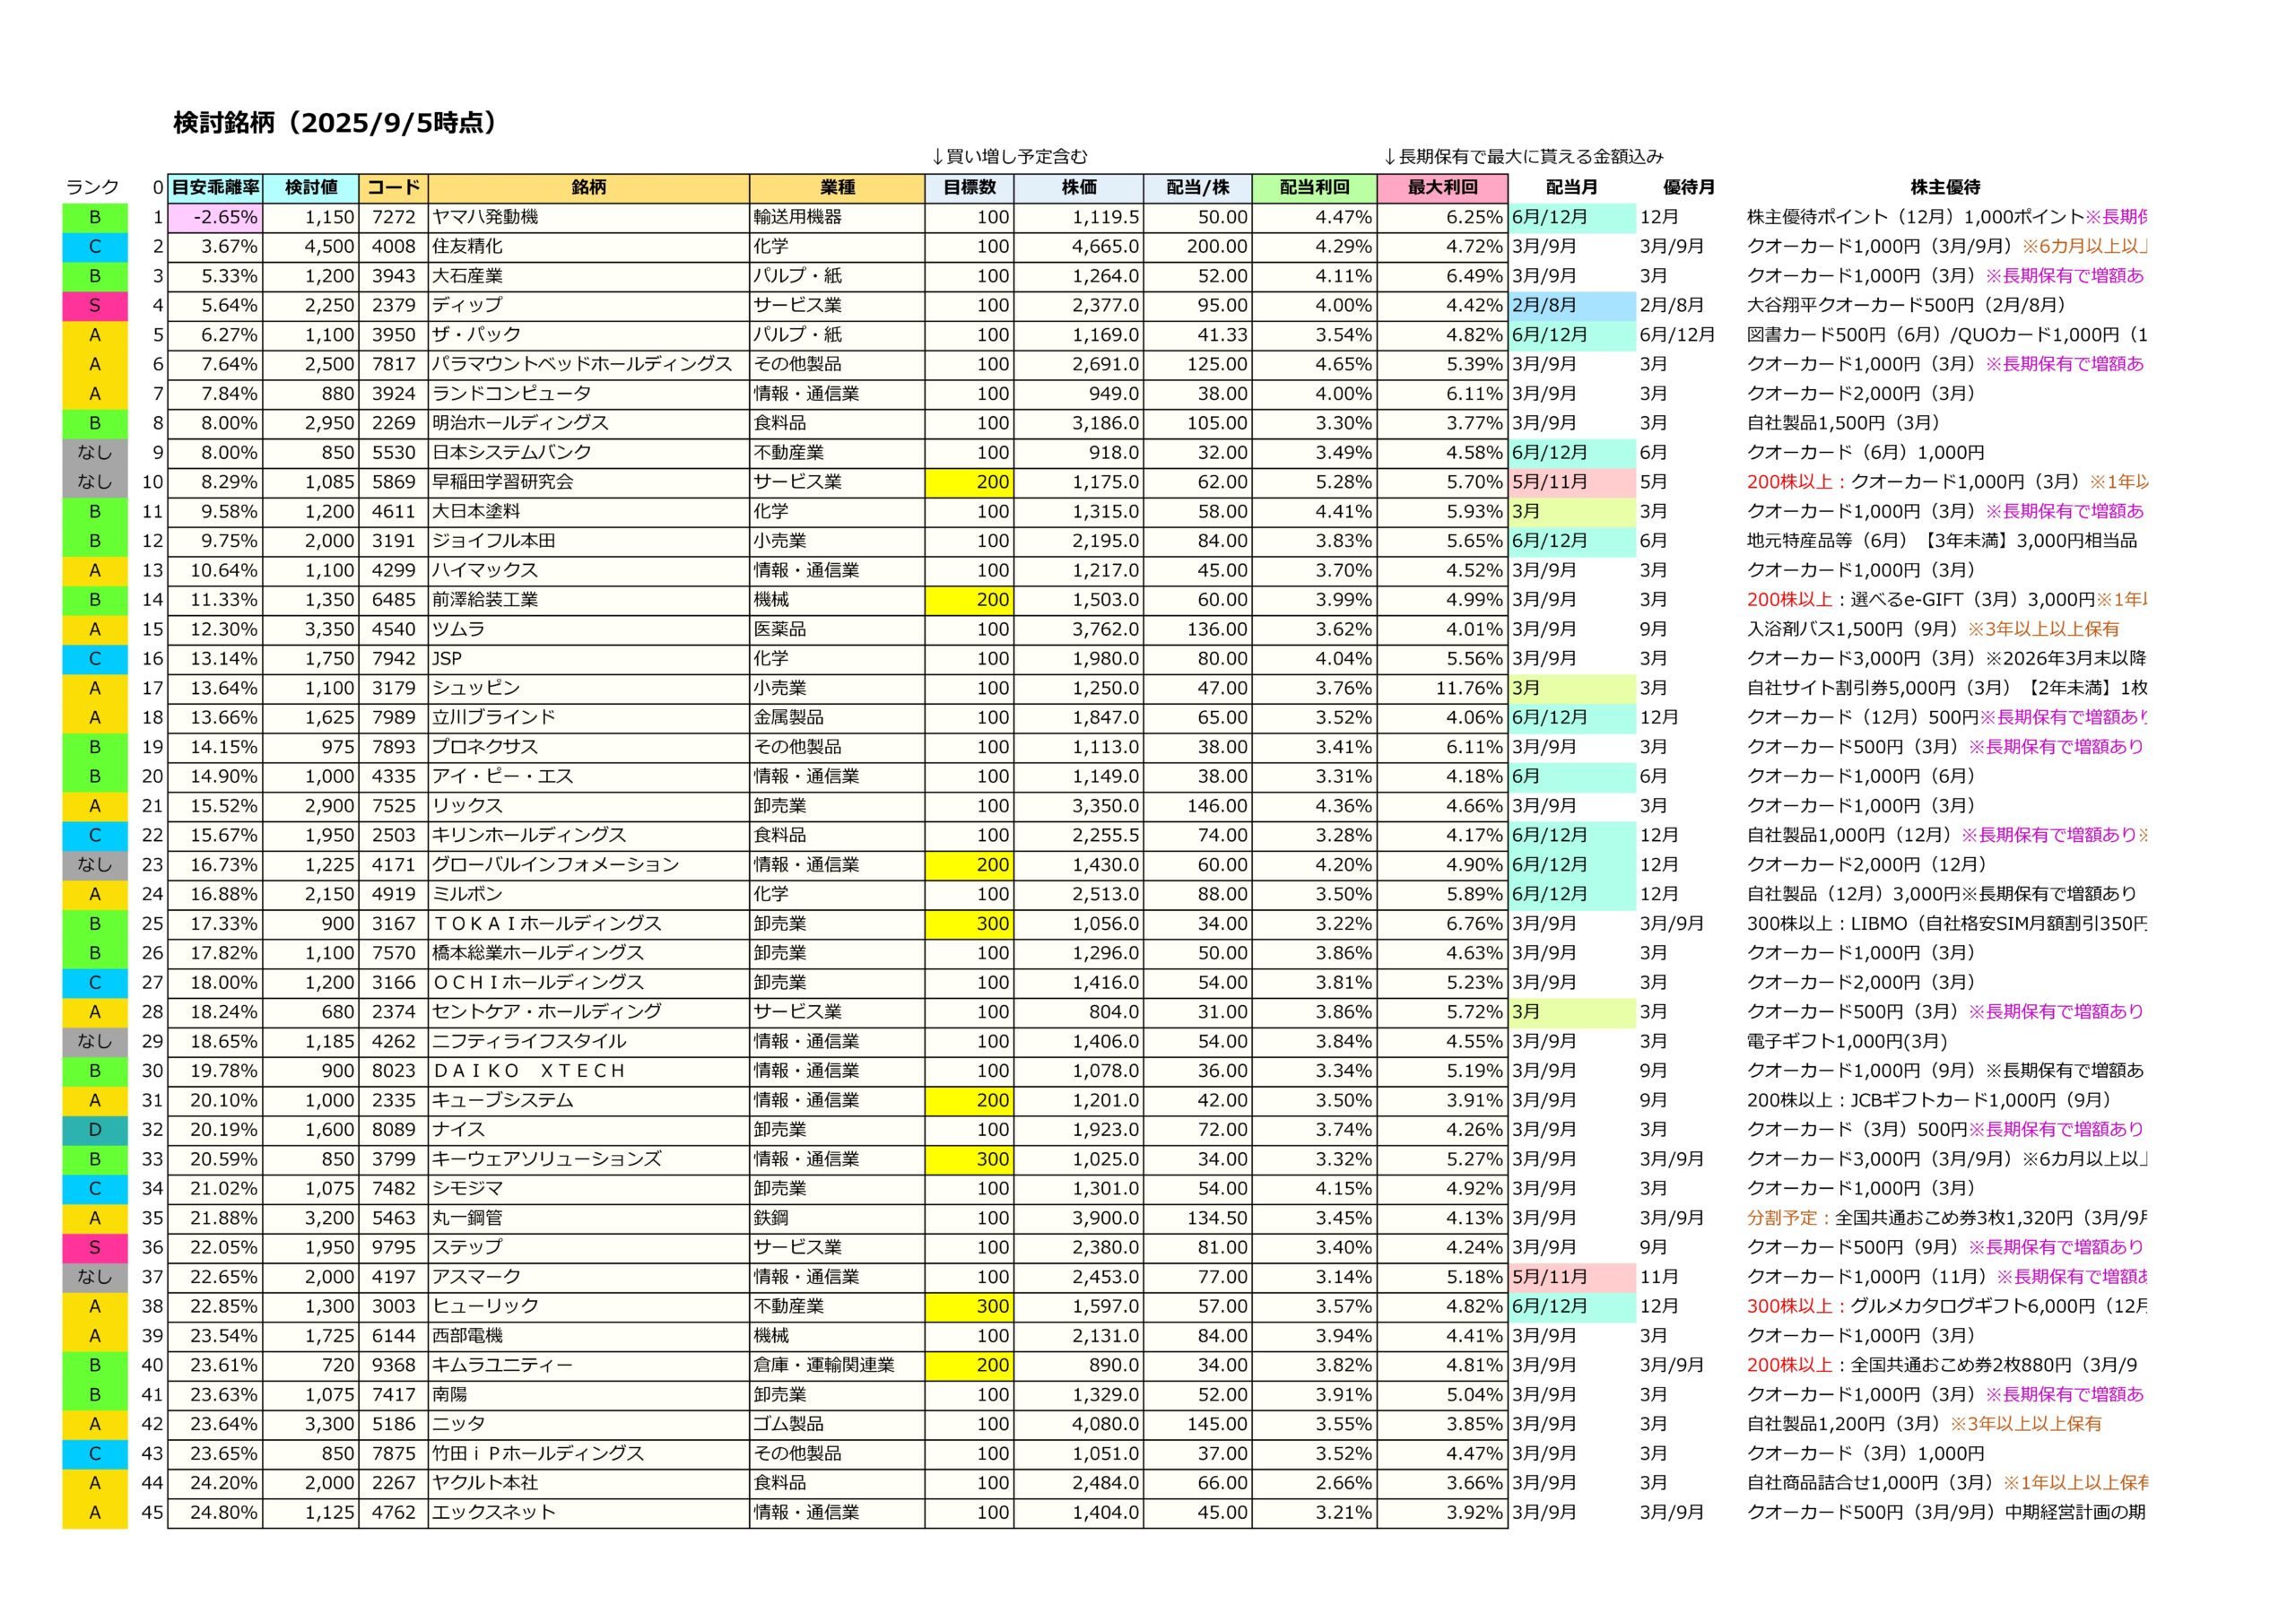Click the 配当月 column header
The width and height of the screenshot is (2296, 1622).
click(x=1571, y=188)
